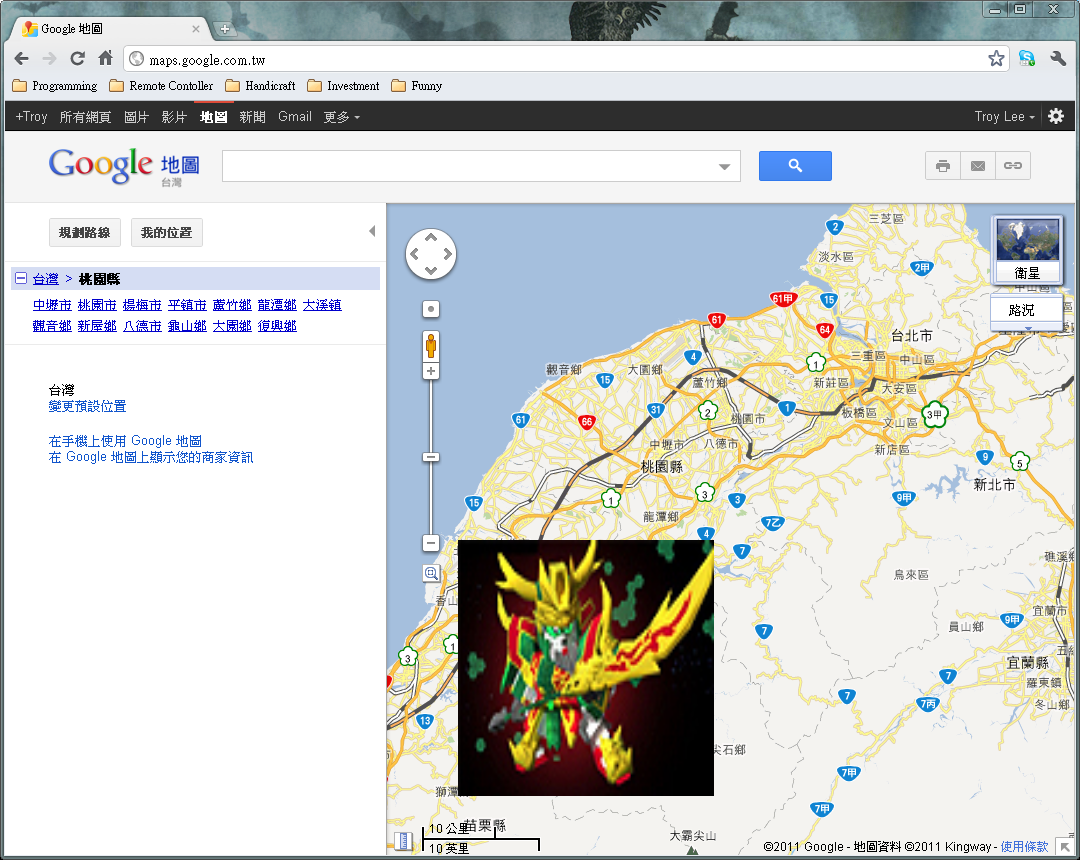
Task: Close the Google 地圖 tab
Action: coord(196,29)
